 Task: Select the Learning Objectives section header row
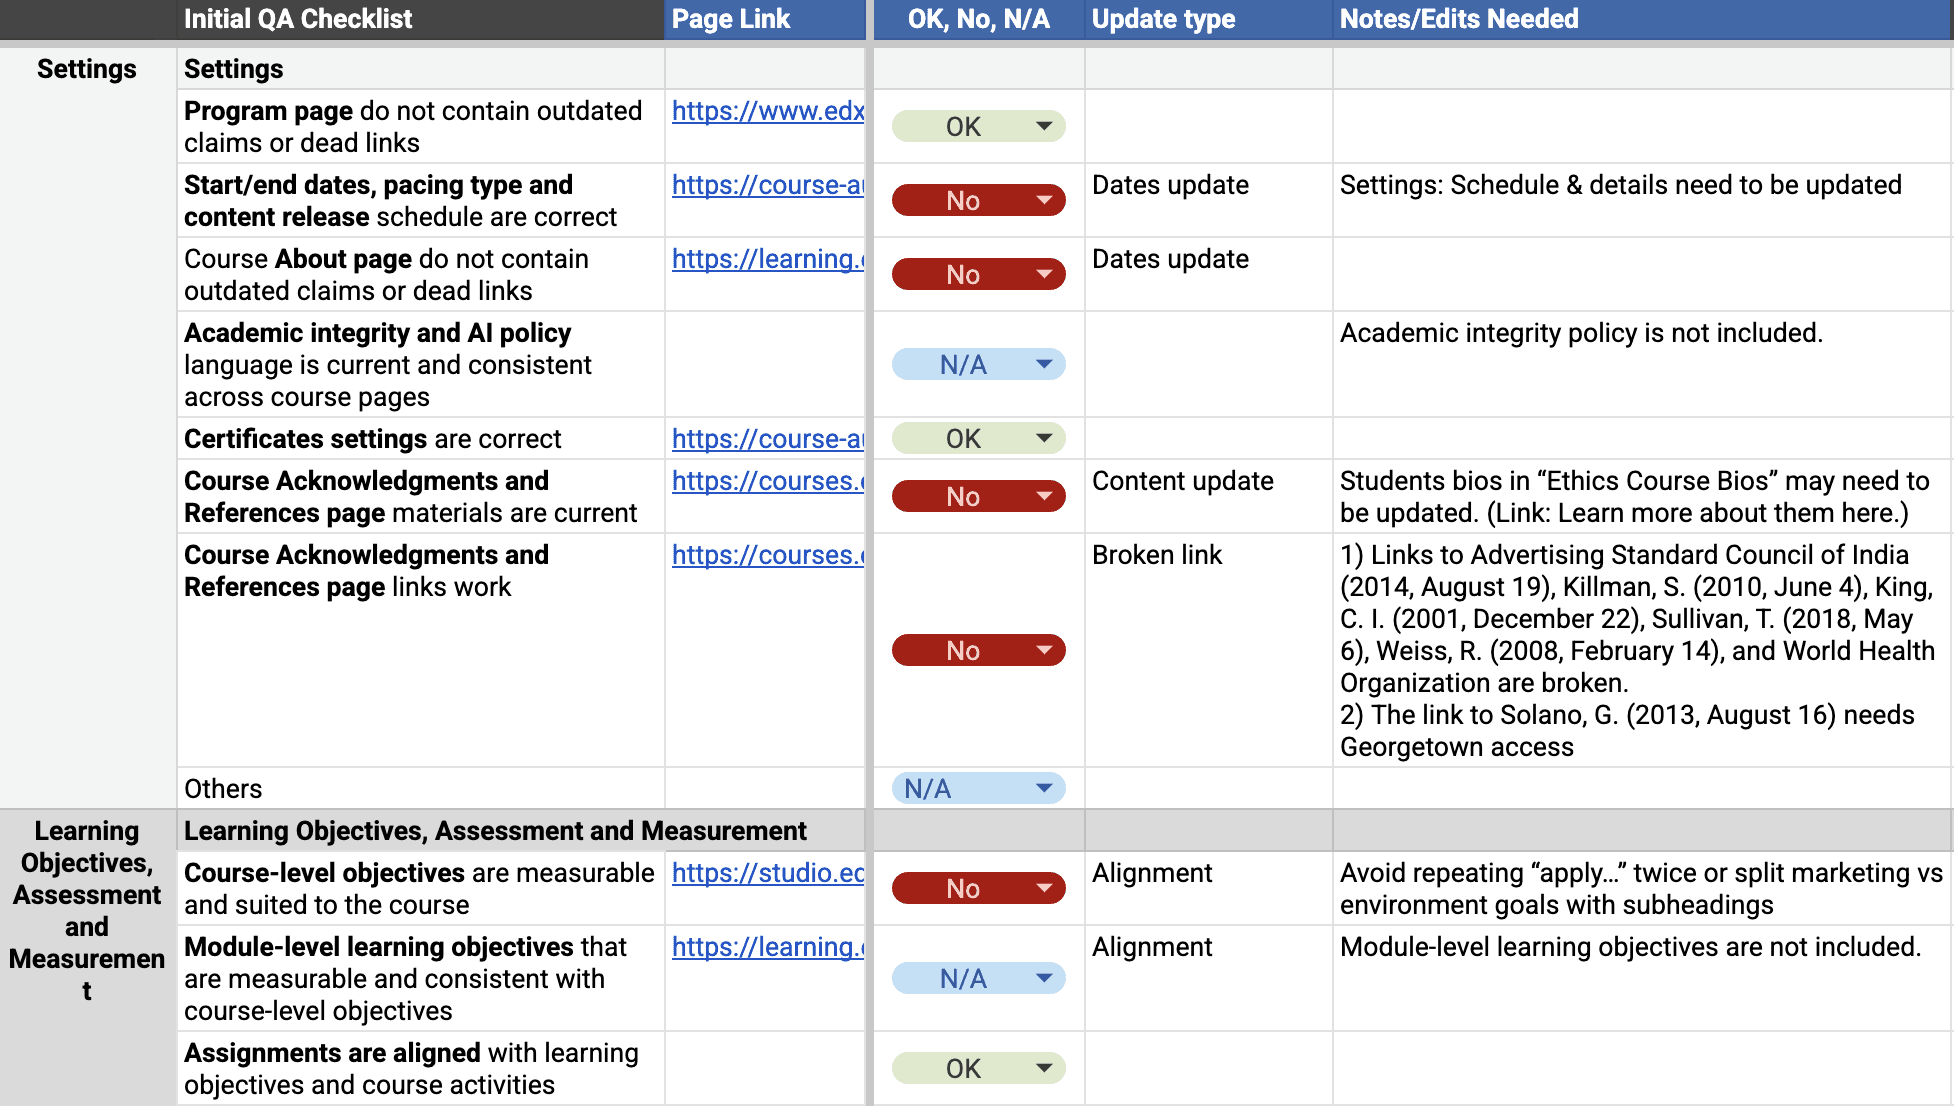(x=495, y=831)
